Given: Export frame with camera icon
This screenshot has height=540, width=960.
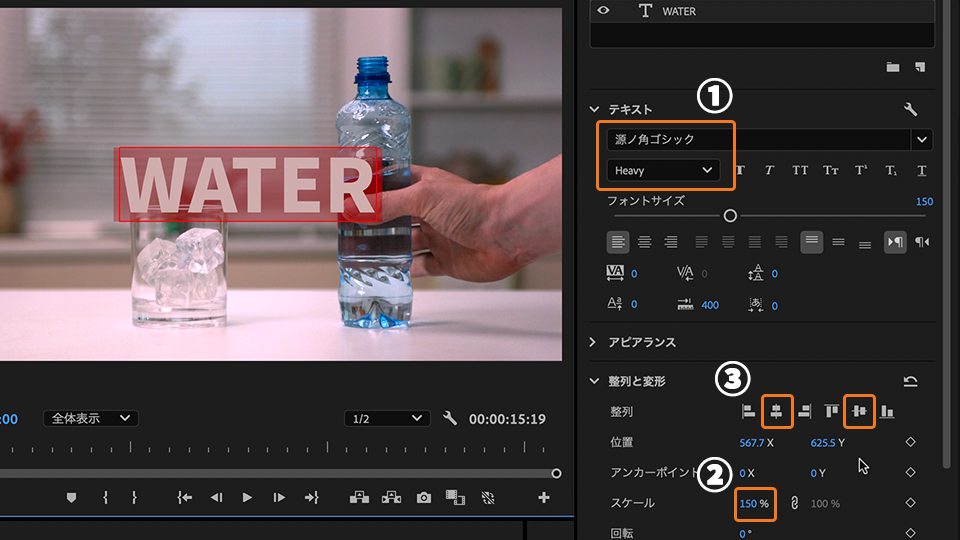Looking at the screenshot, I should pyautogui.click(x=424, y=498).
